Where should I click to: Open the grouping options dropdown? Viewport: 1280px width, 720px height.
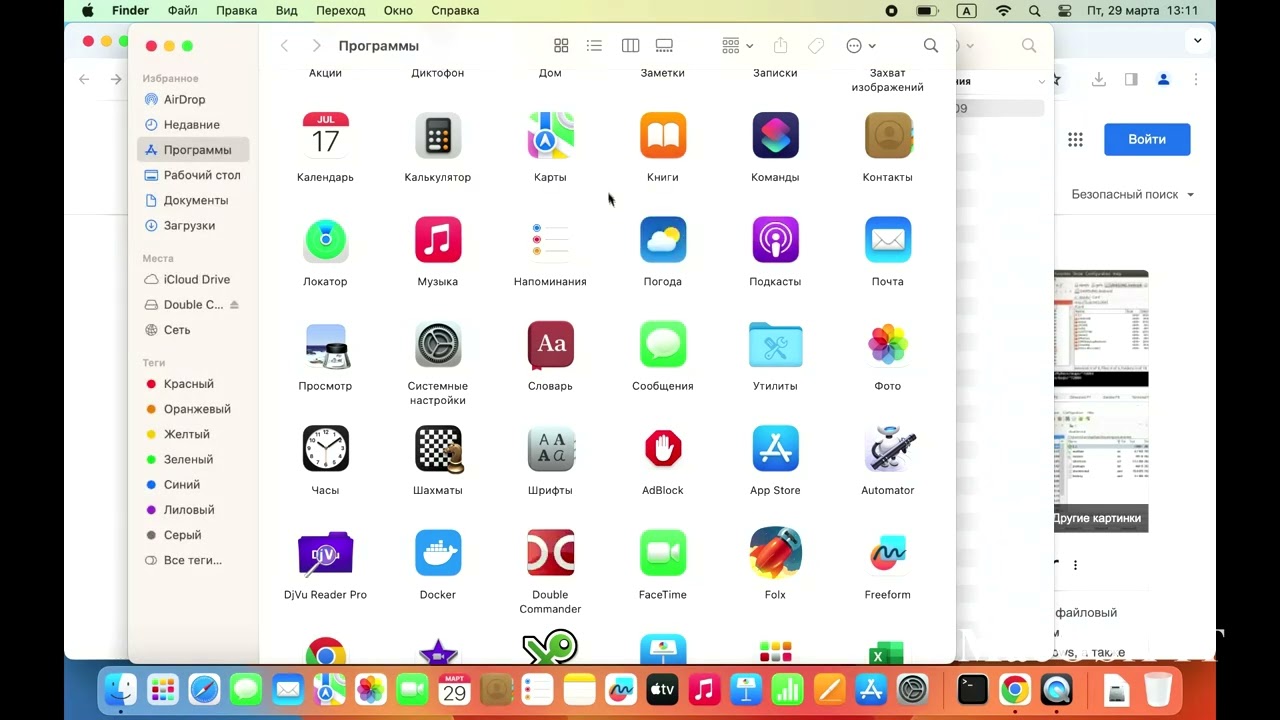[737, 46]
